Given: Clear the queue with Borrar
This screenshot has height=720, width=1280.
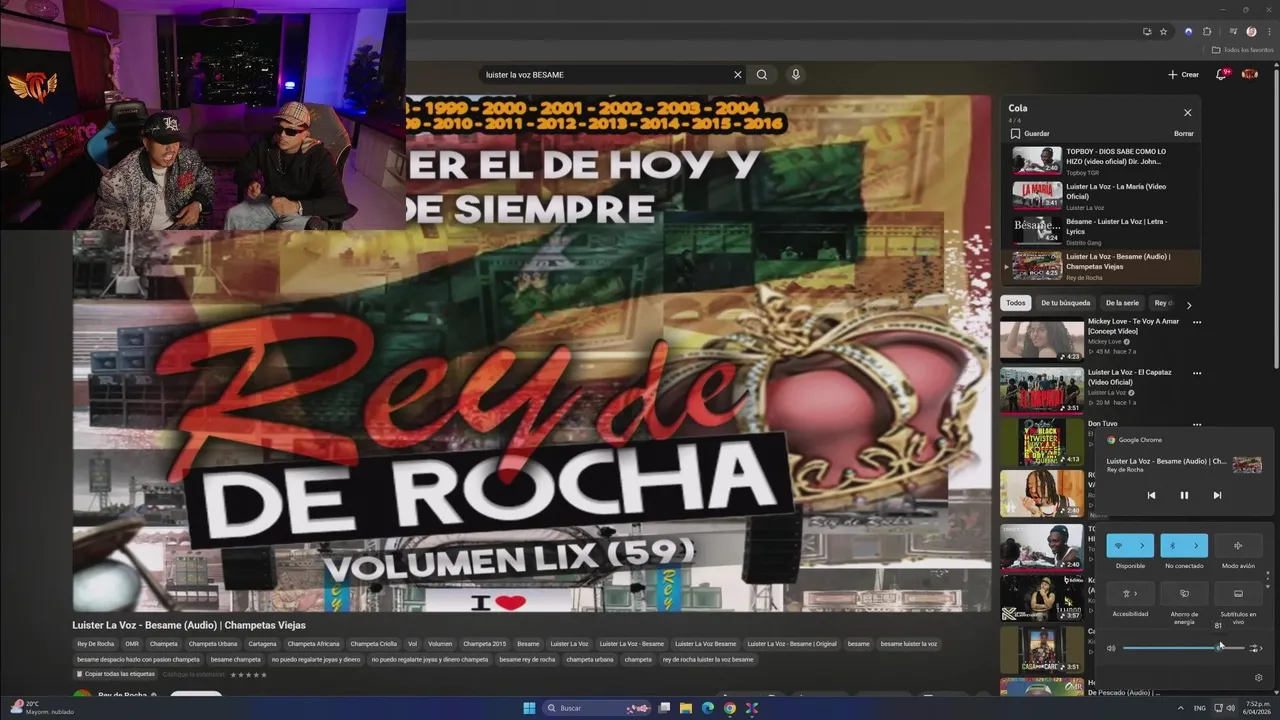Looking at the screenshot, I should pyautogui.click(x=1183, y=133).
